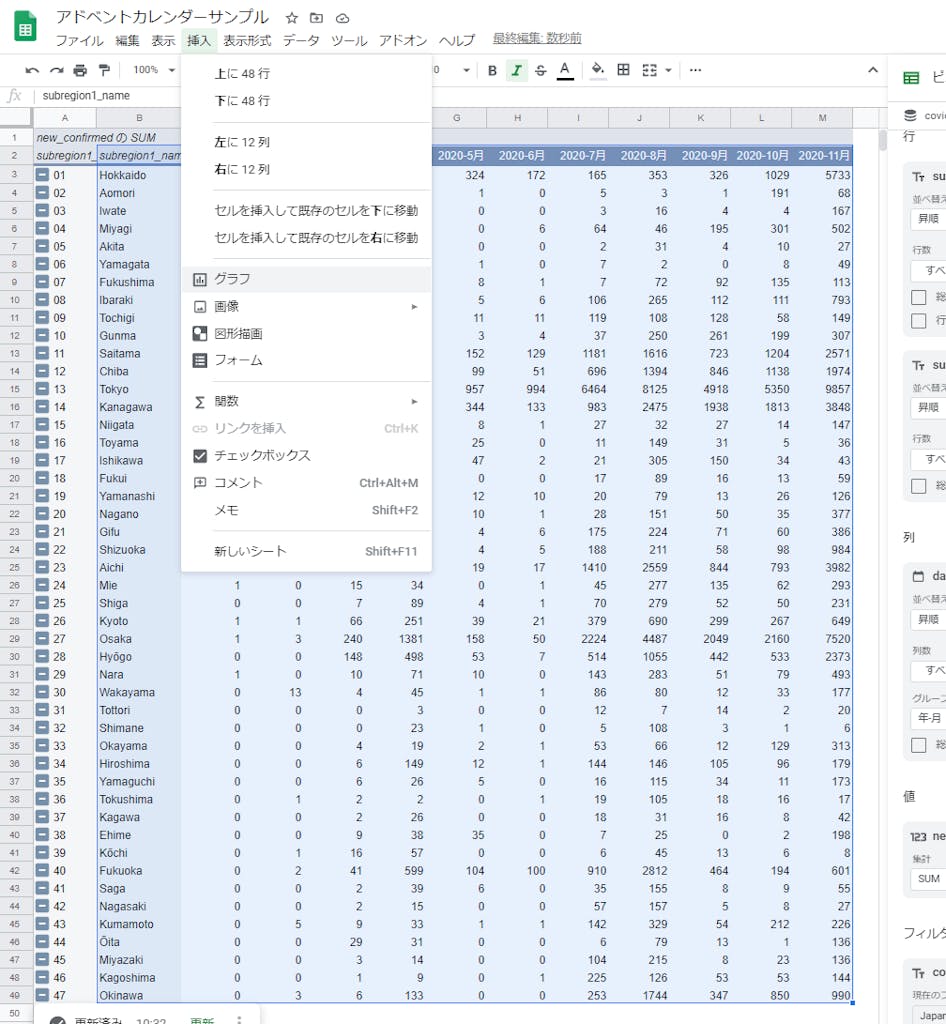
Task: Toggle the 総 checkbox under the first row field
Action: tap(919, 298)
